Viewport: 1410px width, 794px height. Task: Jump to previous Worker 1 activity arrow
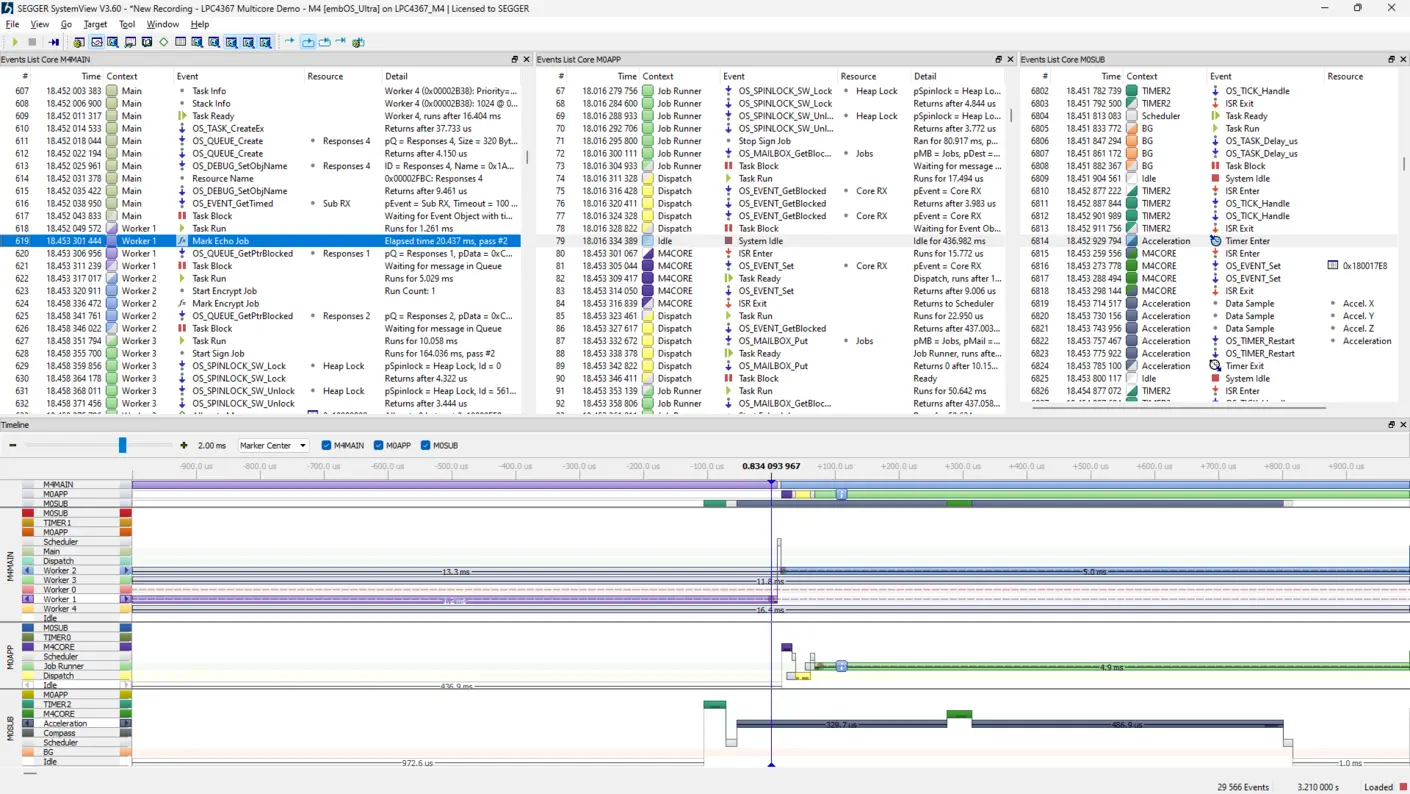(28, 599)
